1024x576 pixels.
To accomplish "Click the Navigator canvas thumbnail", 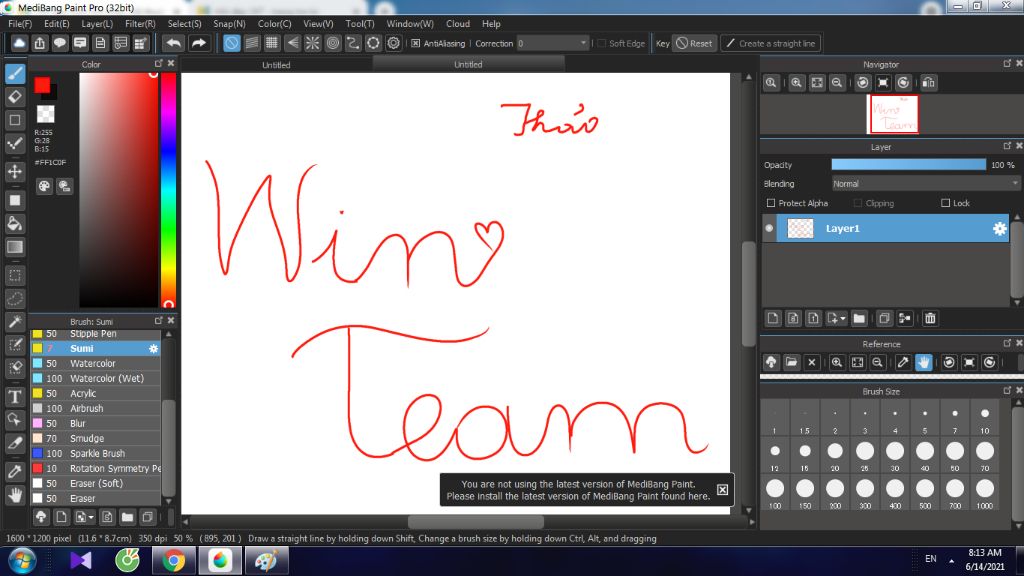I will [x=894, y=114].
